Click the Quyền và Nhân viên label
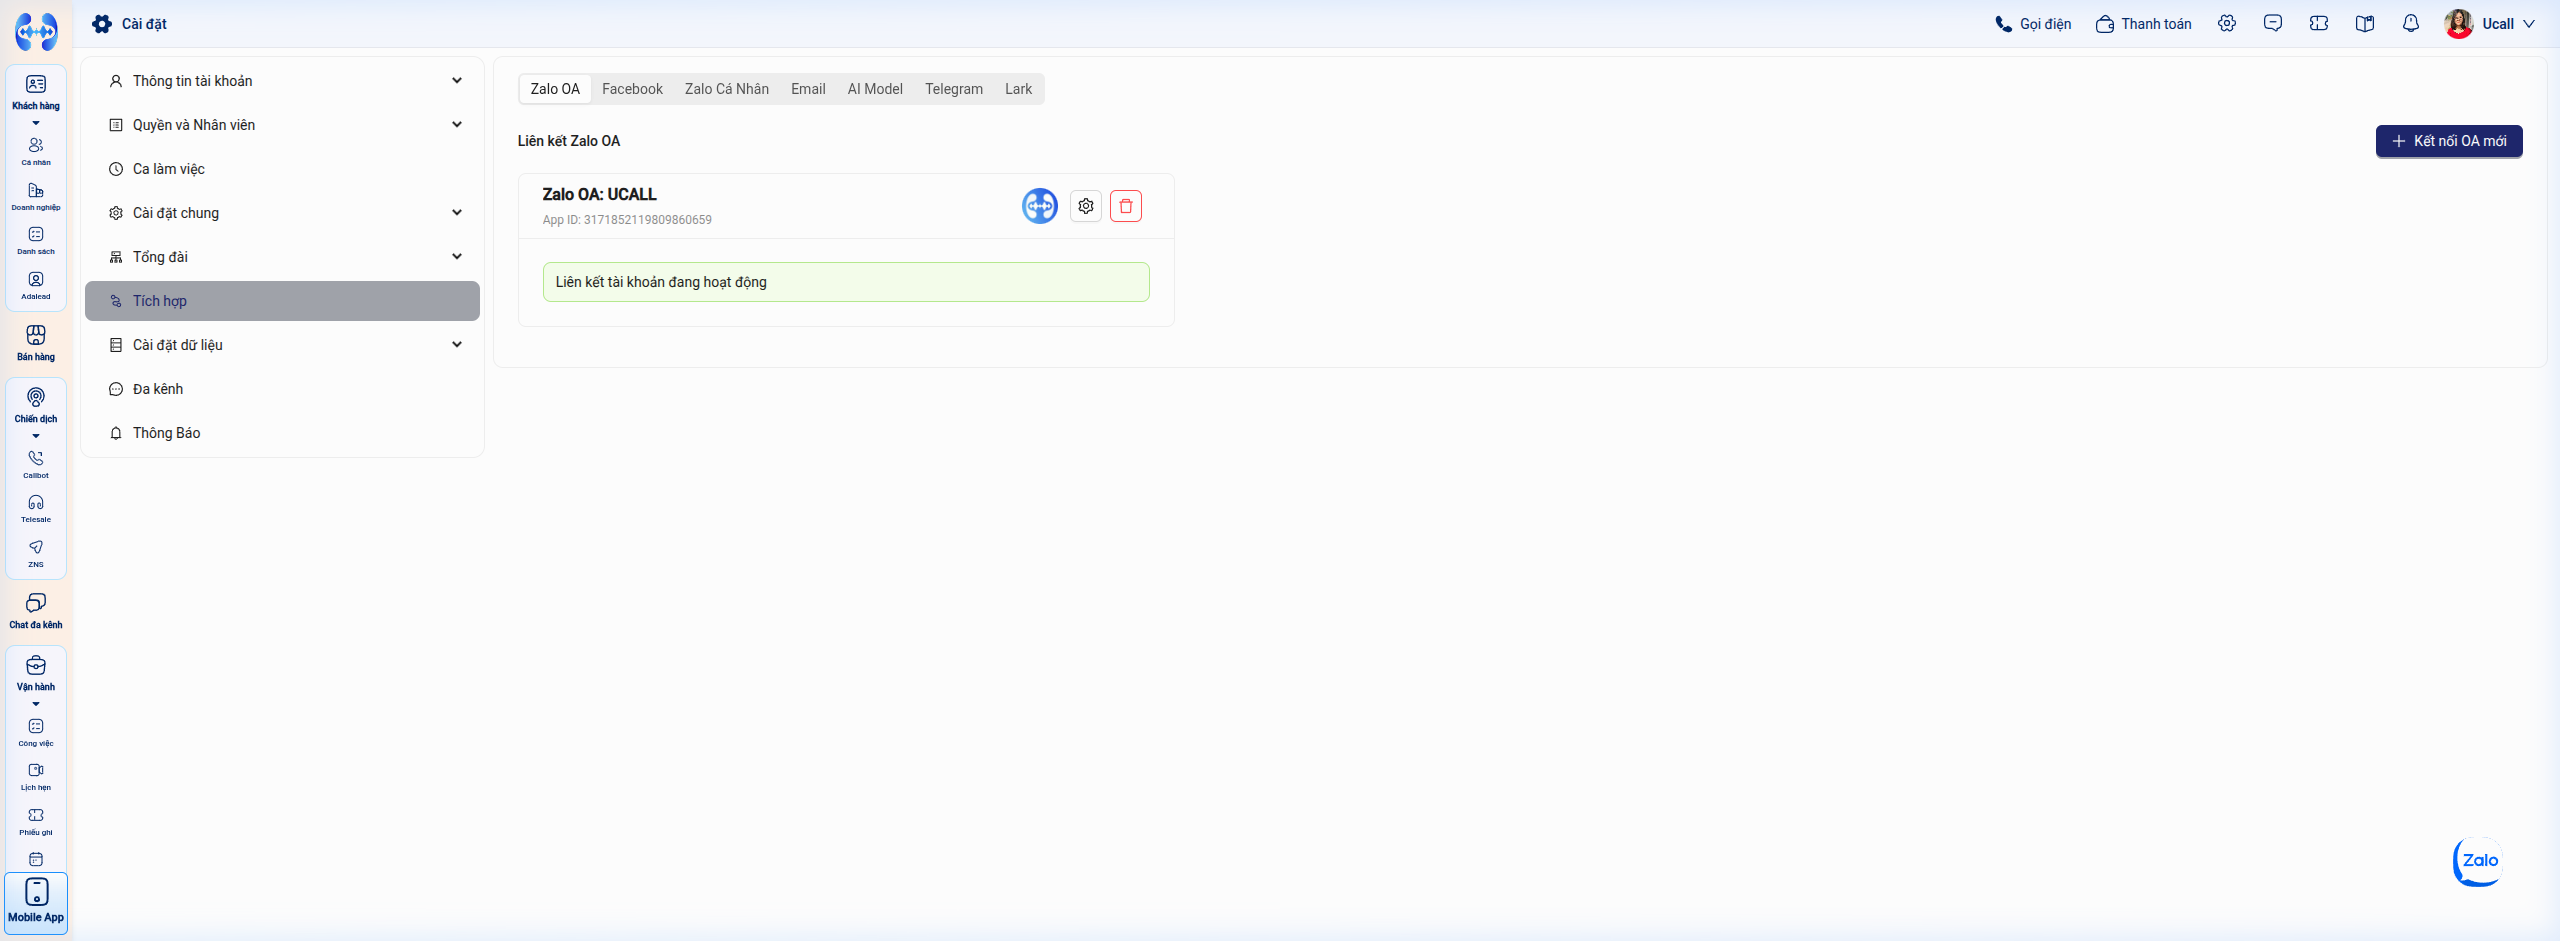This screenshot has height=941, width=2560. click(x=194, y=125)
